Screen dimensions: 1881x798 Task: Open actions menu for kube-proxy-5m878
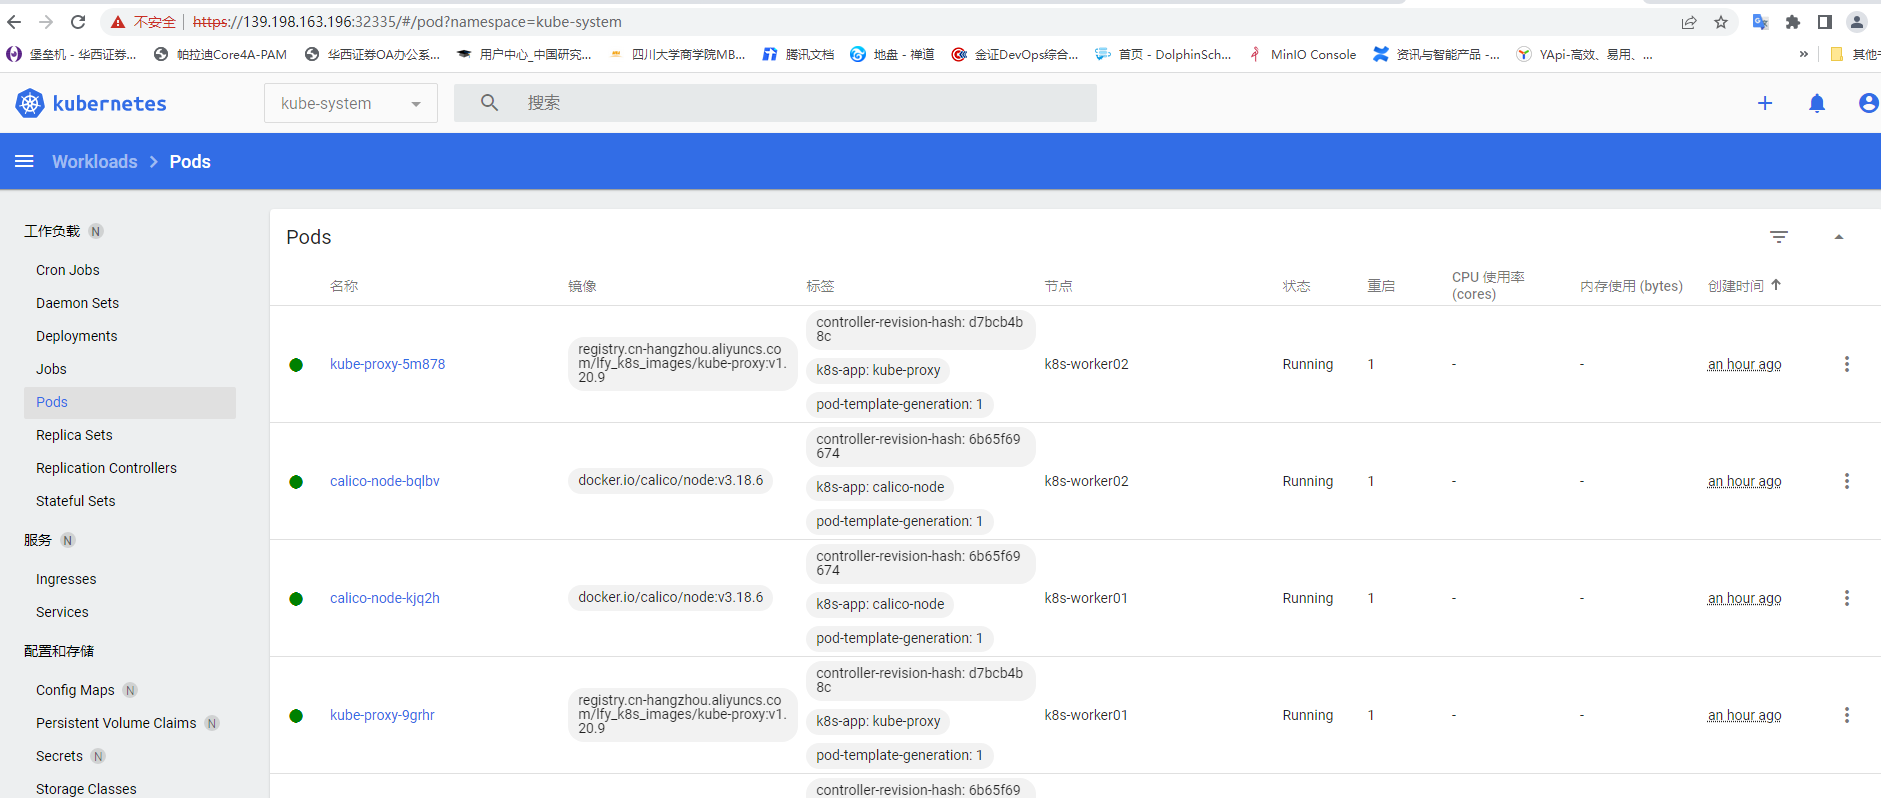tap(1847, 364)
